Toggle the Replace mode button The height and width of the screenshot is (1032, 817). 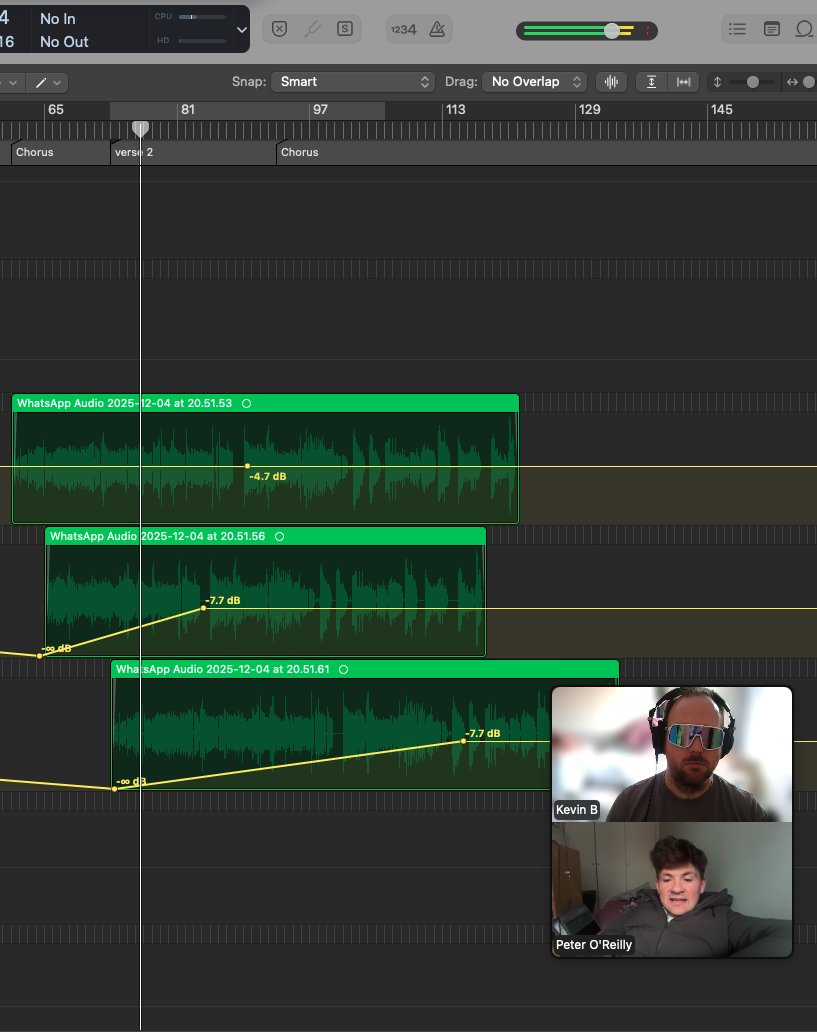coord(279,29)
